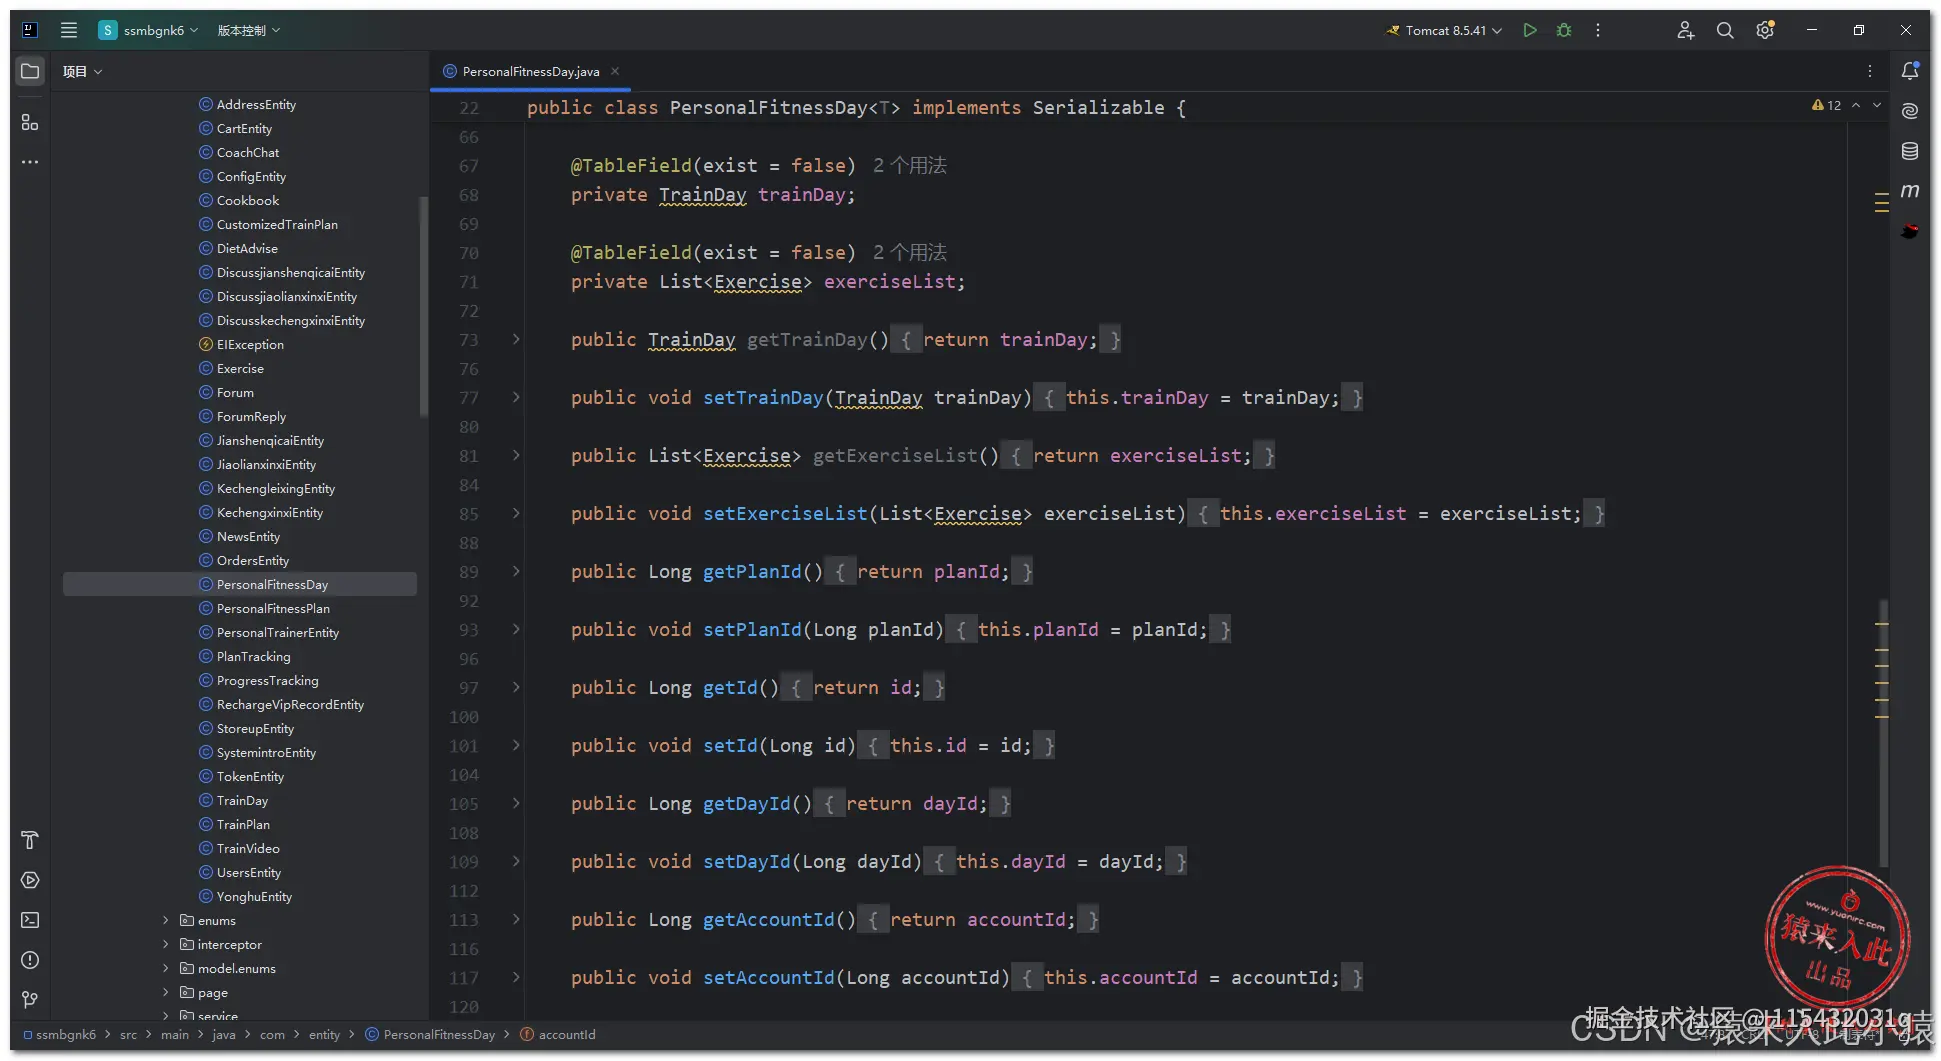Select YonghuEntity class in tree
The image size is (1941, 1061).
point(254,896)
